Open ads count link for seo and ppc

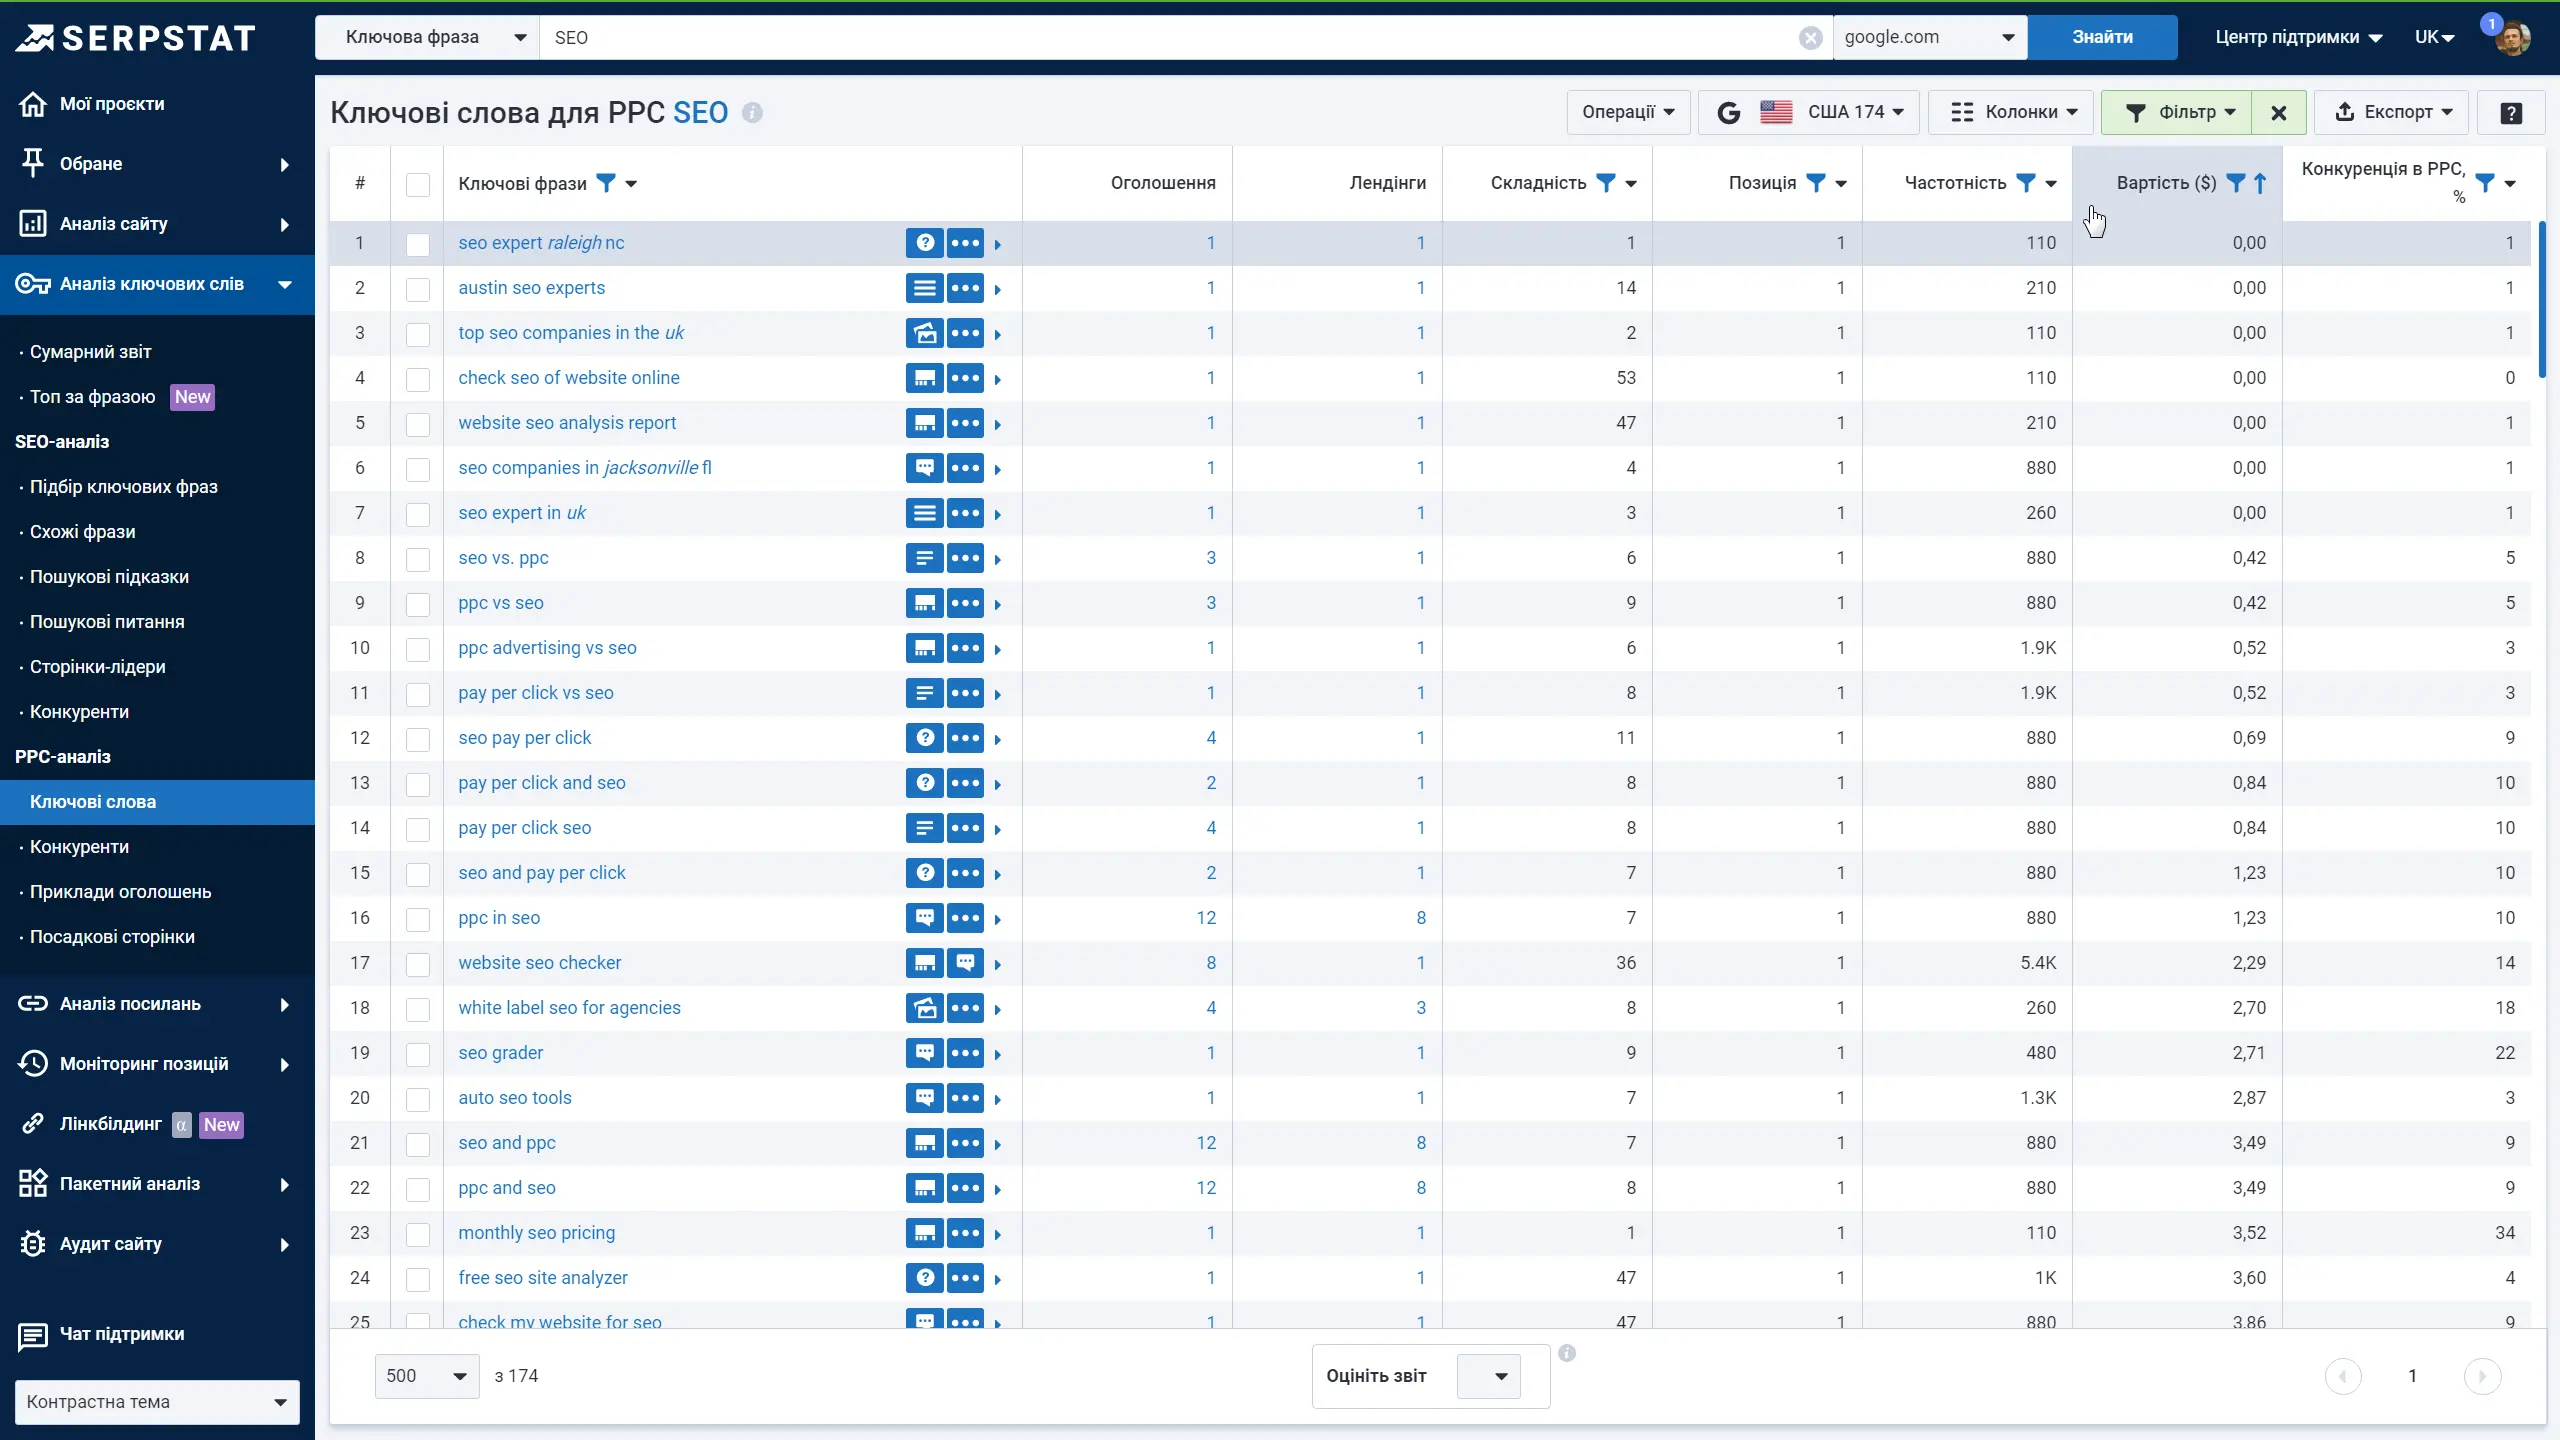point(1206,1143)
